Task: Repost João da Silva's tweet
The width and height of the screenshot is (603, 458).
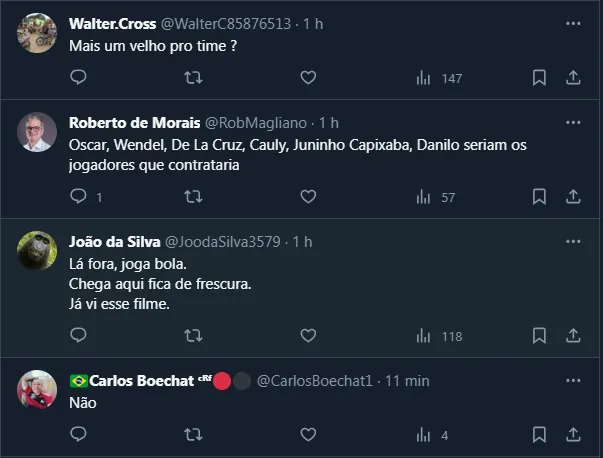Action: [194, 337]
